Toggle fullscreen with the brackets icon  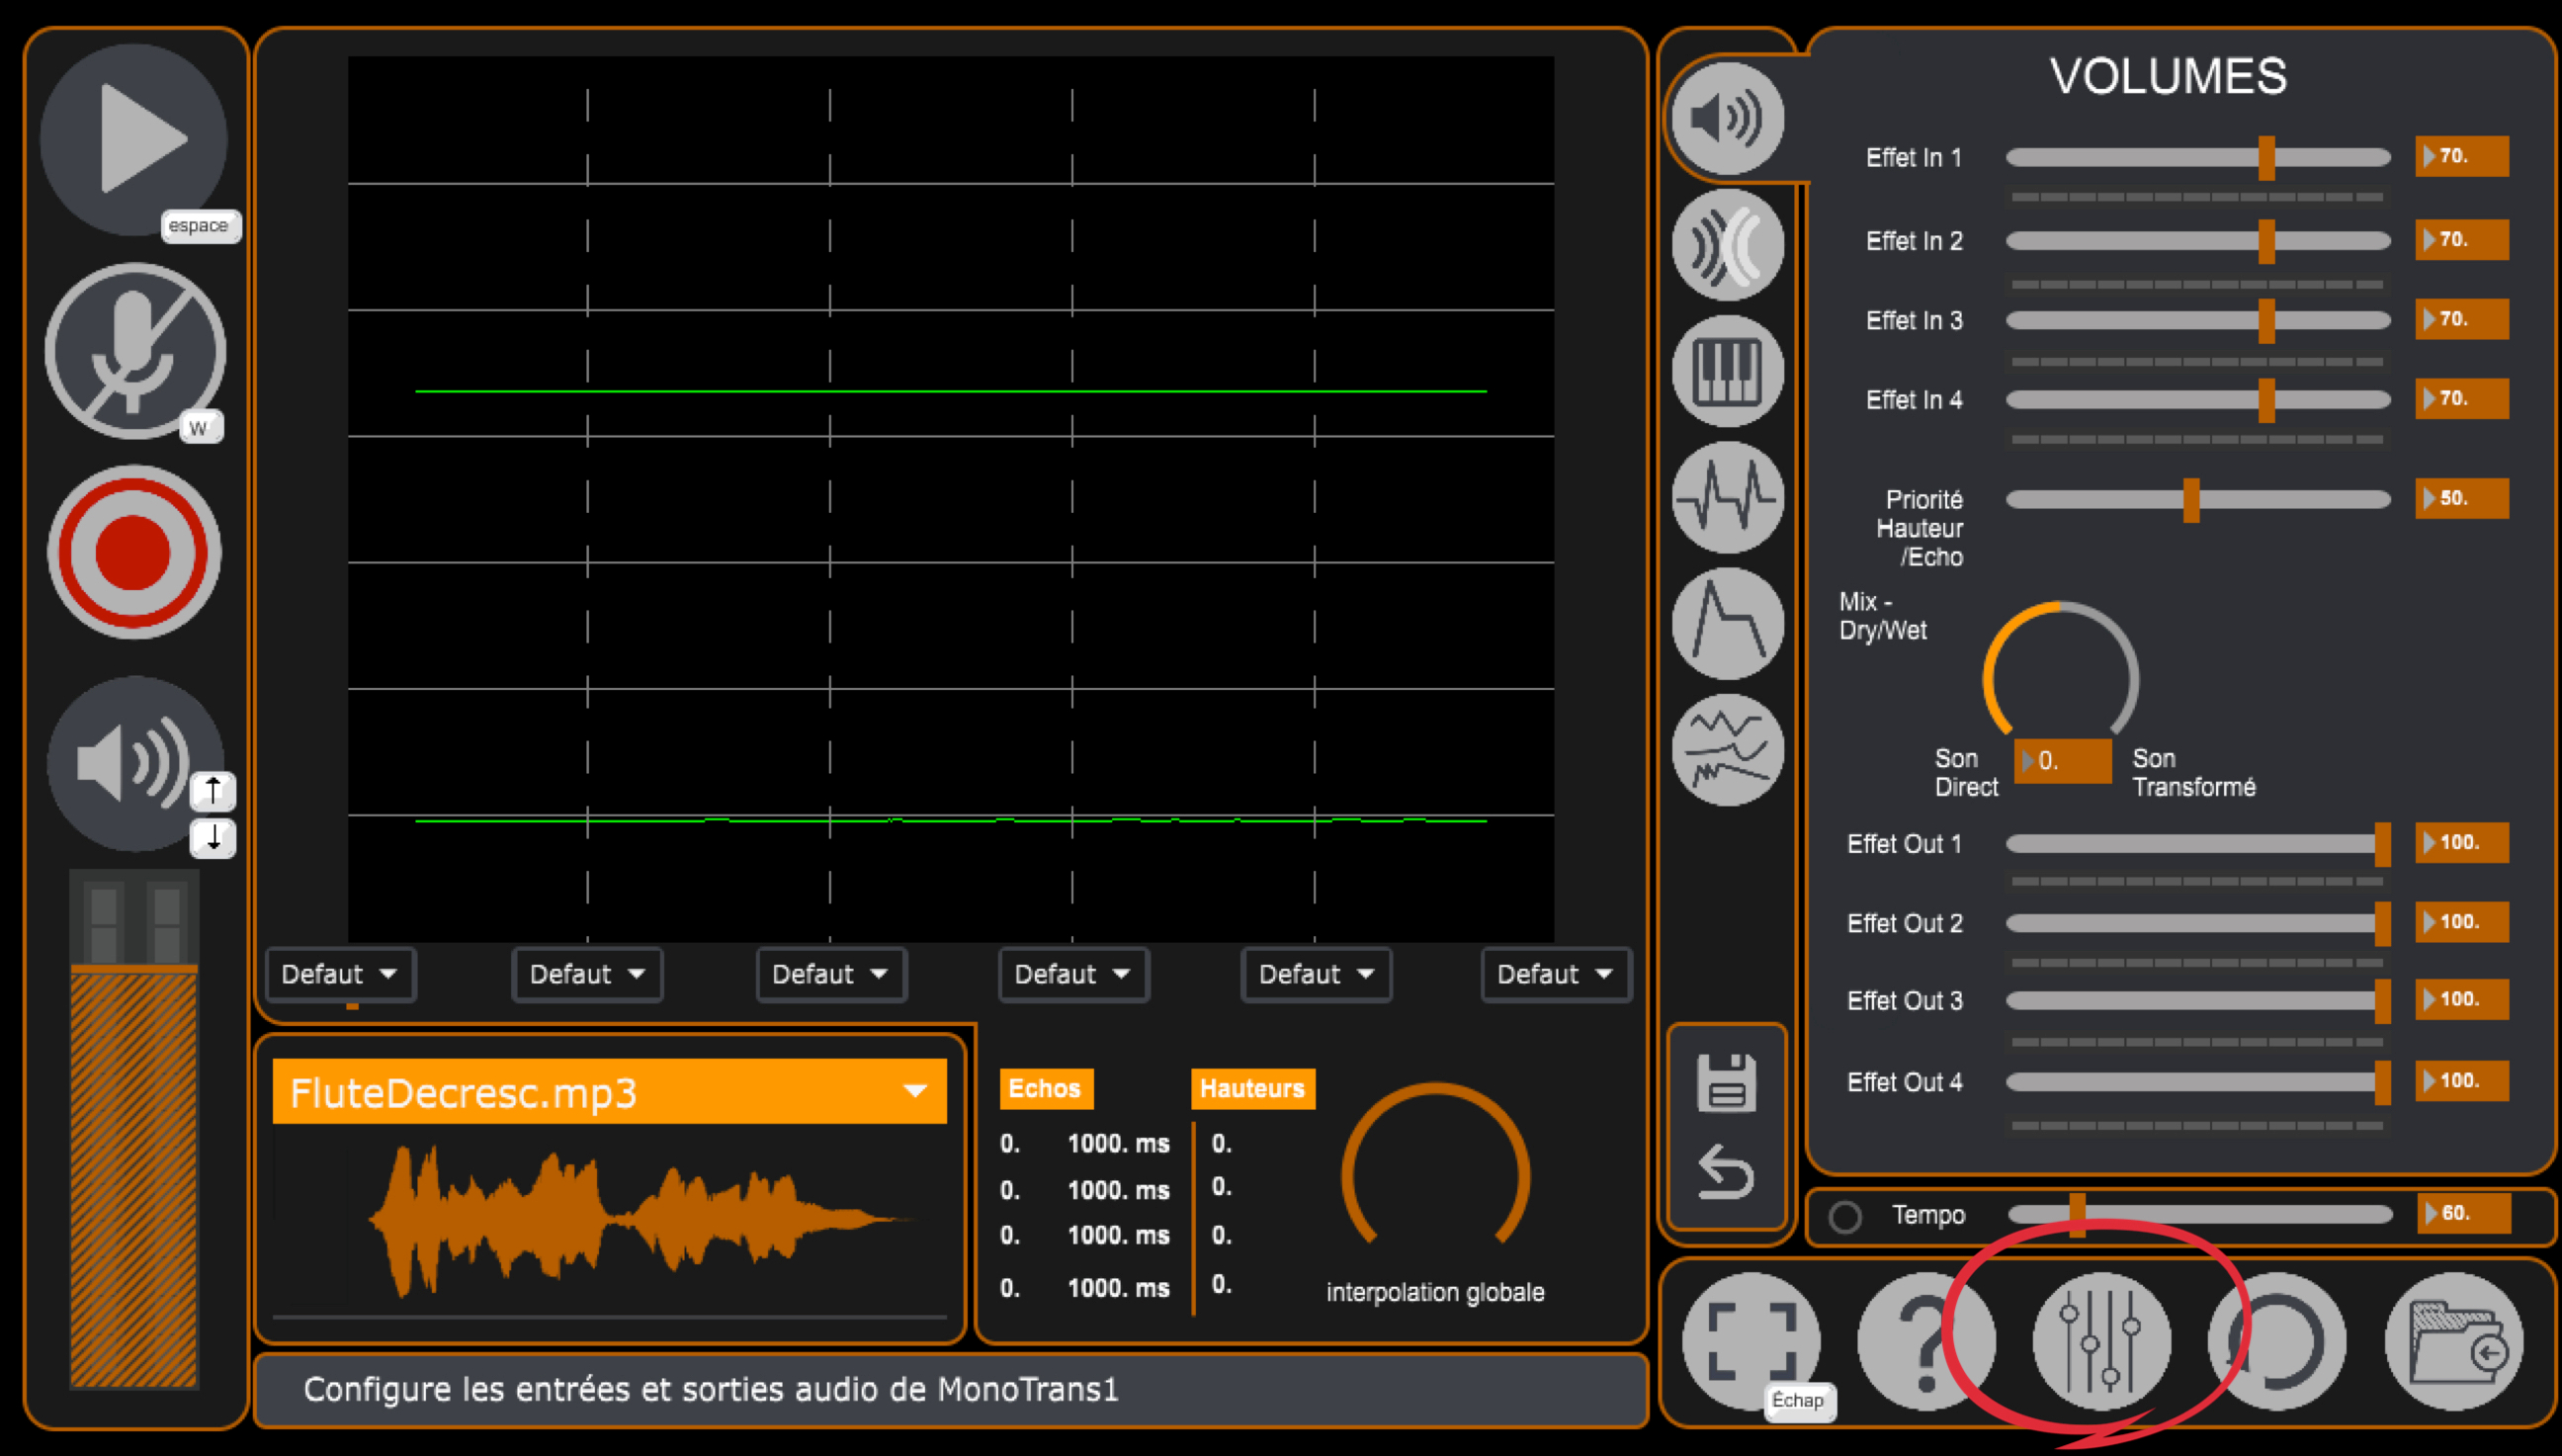pos(1751,1341)
